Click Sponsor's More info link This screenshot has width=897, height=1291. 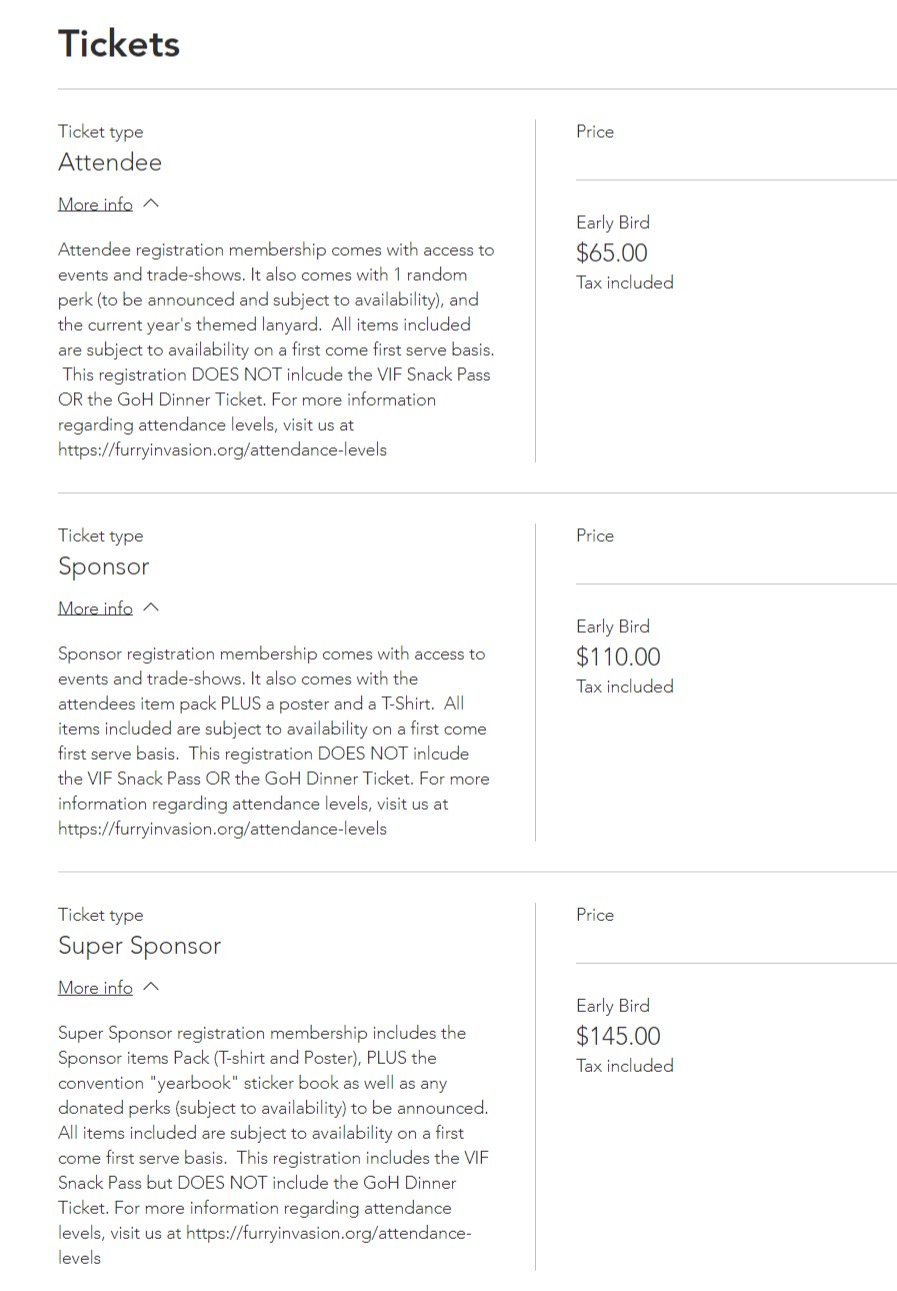pos(95,608)
